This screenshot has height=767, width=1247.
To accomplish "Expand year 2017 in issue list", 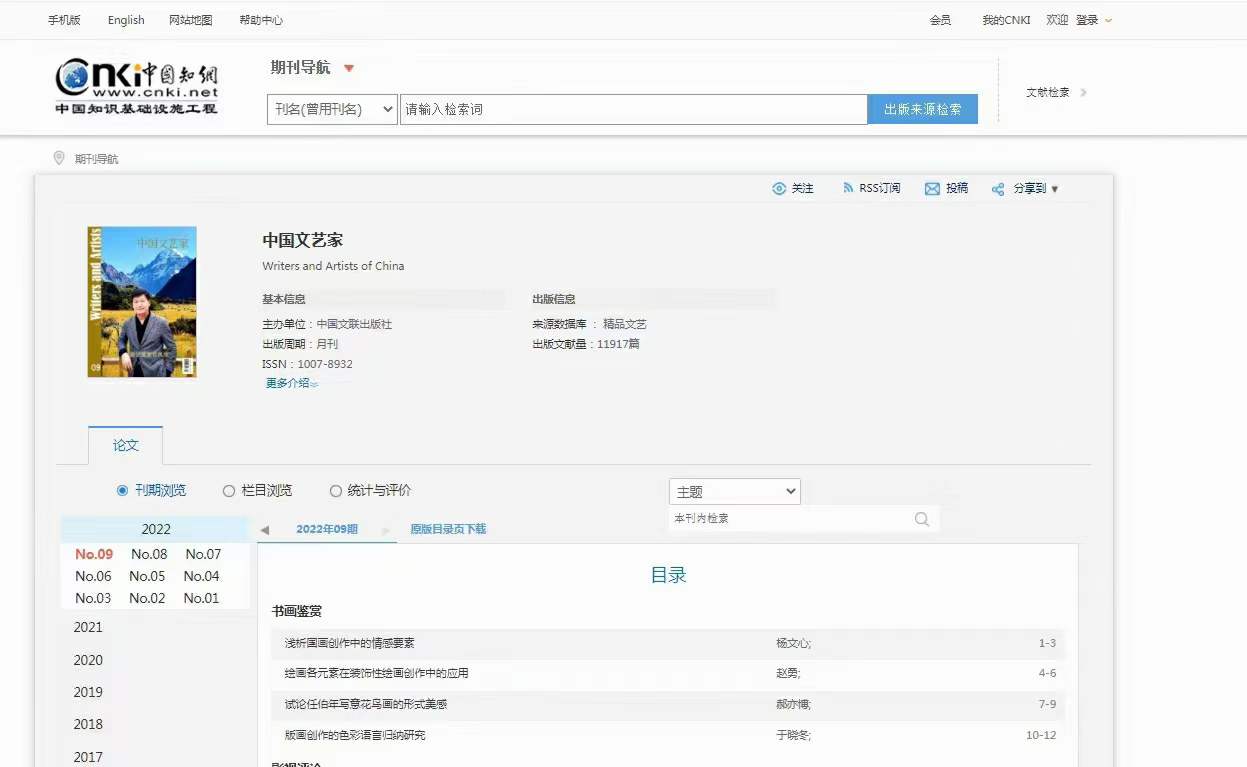I will pyautogui.click(x=88, y=757).
